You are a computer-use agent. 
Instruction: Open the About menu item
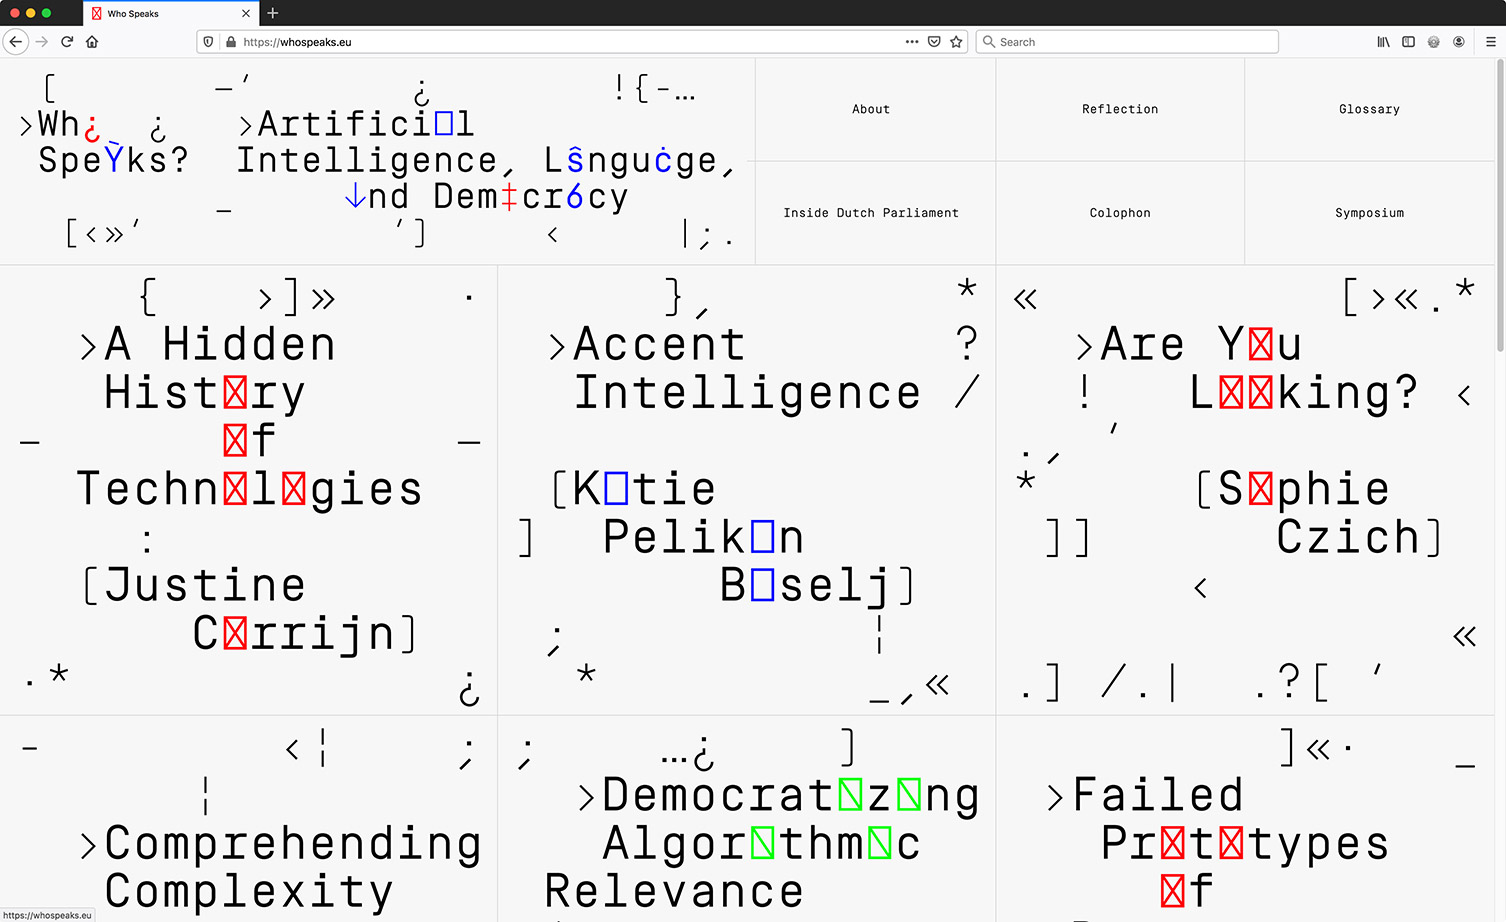coord(871,109)
